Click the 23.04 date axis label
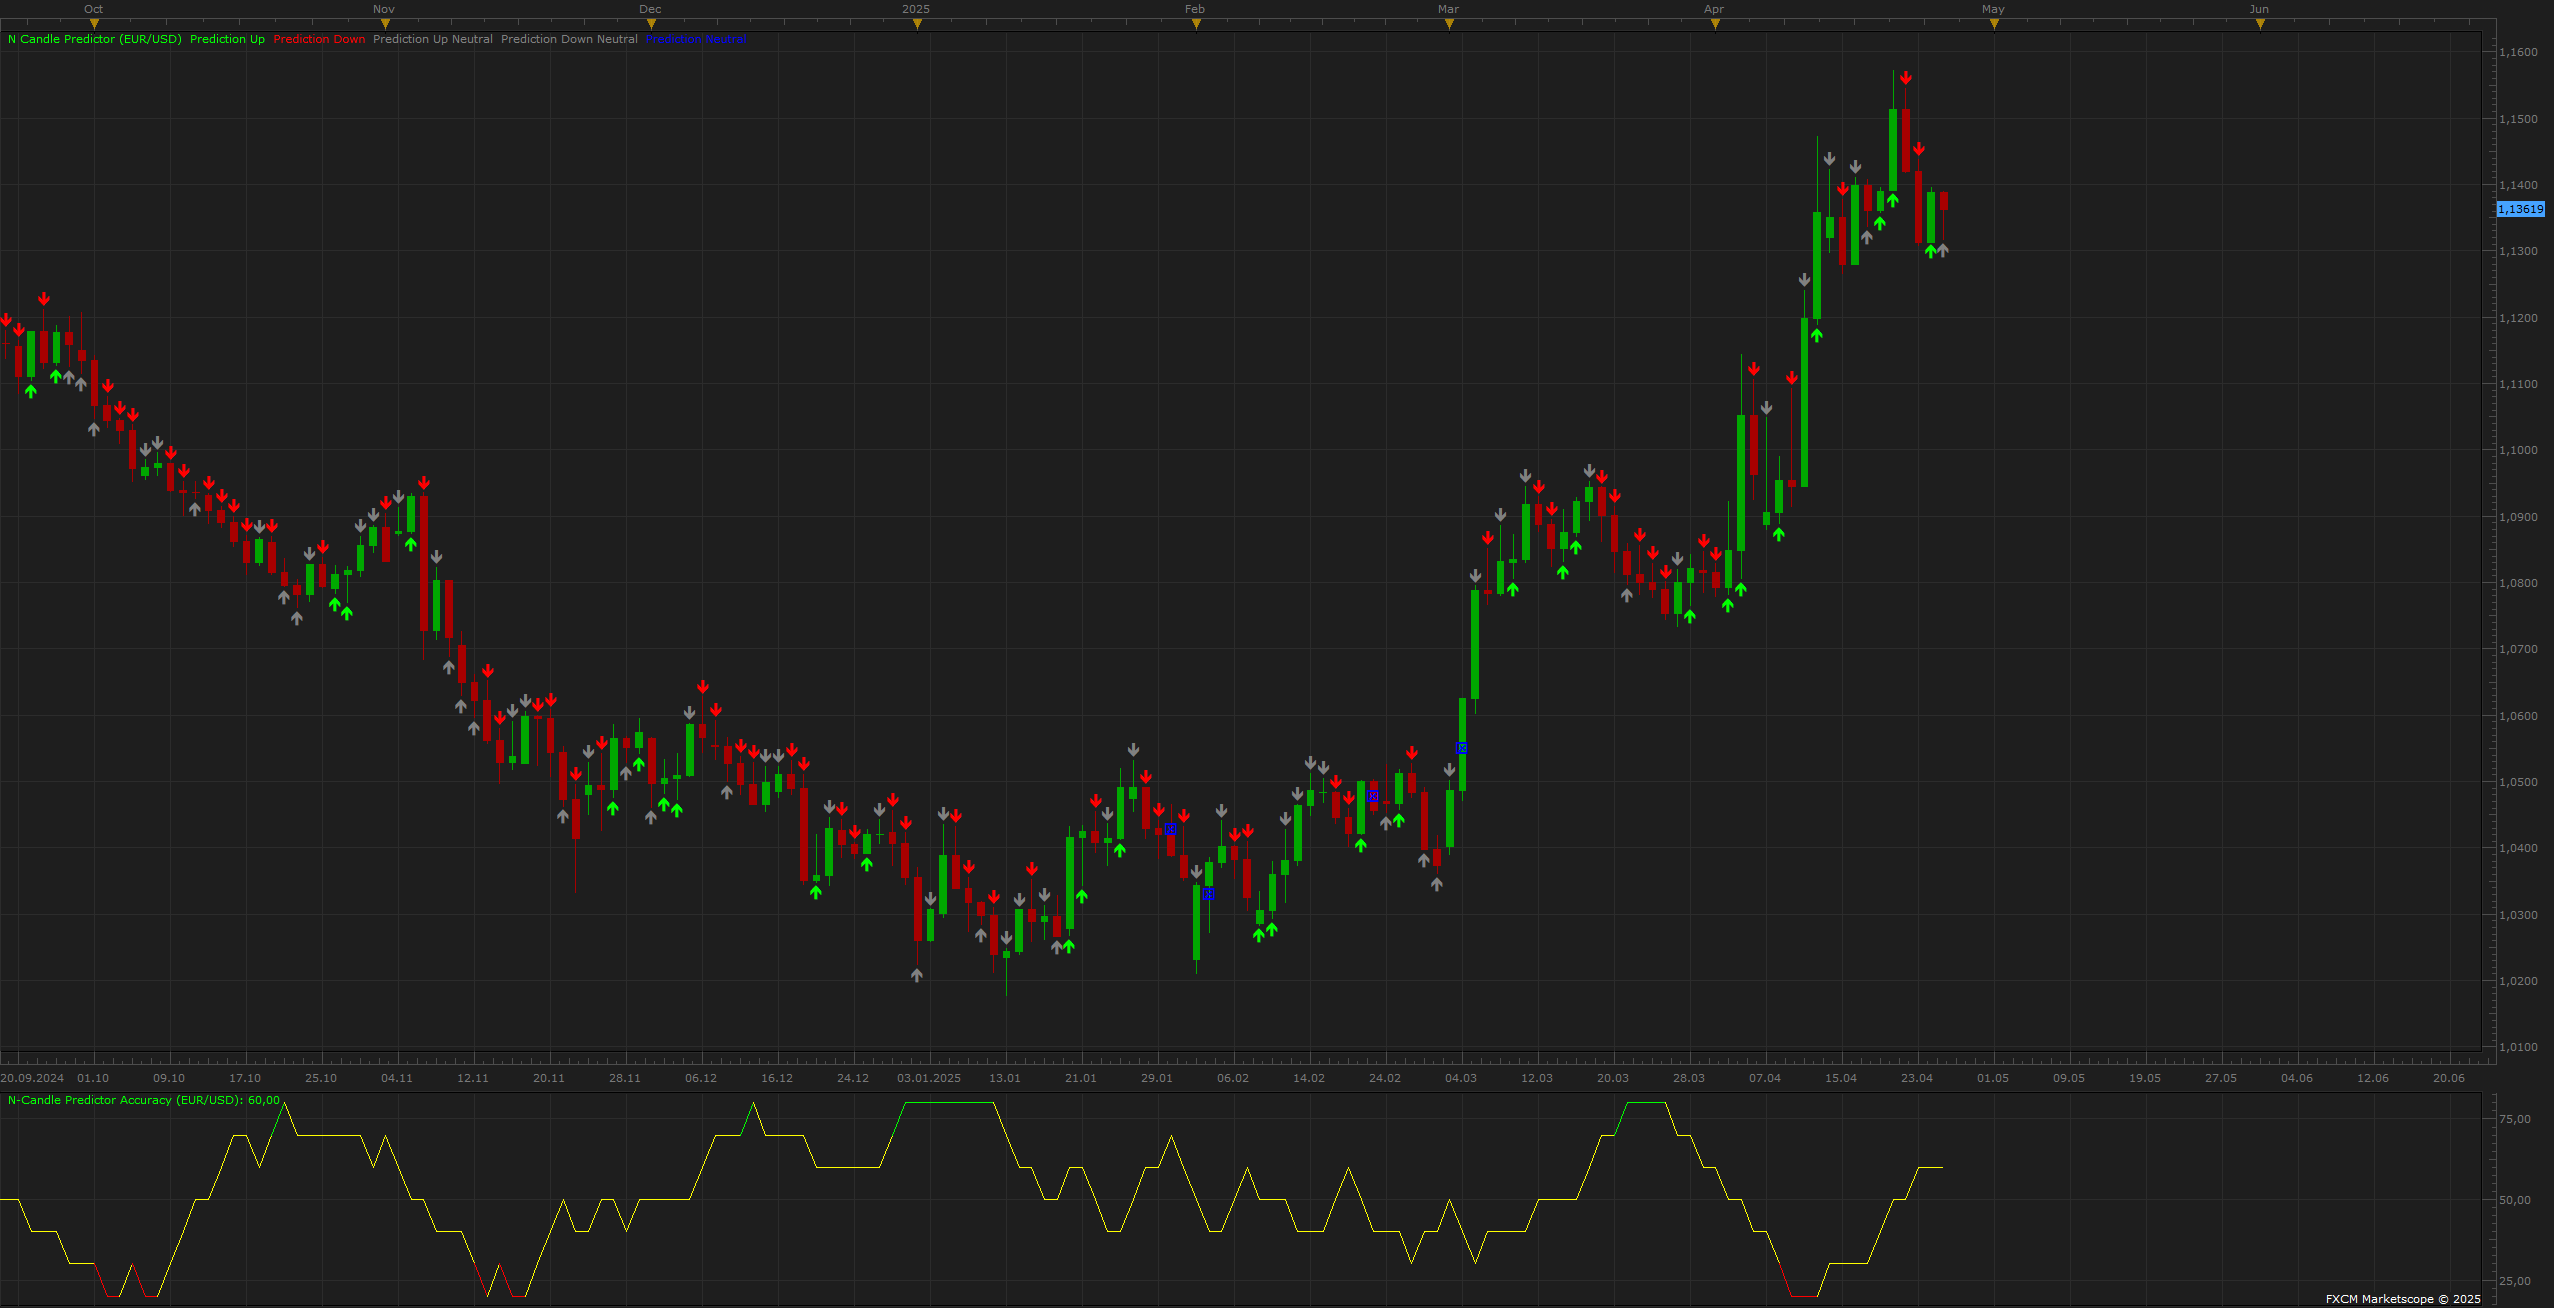Screen dimensions: 2554x1308 coord(1917,1078)
